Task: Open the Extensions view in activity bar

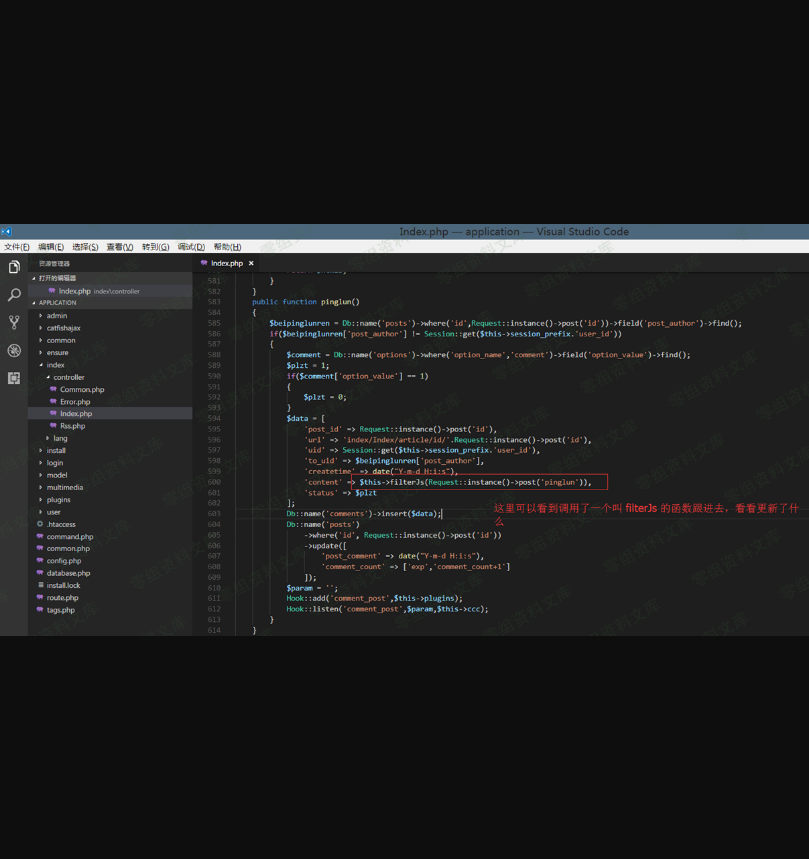Action: [x=14, y=378]
